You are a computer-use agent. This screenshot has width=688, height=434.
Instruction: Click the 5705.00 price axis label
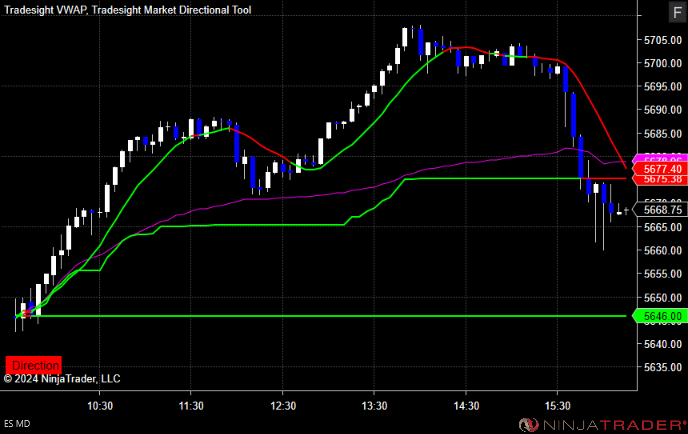663,40
